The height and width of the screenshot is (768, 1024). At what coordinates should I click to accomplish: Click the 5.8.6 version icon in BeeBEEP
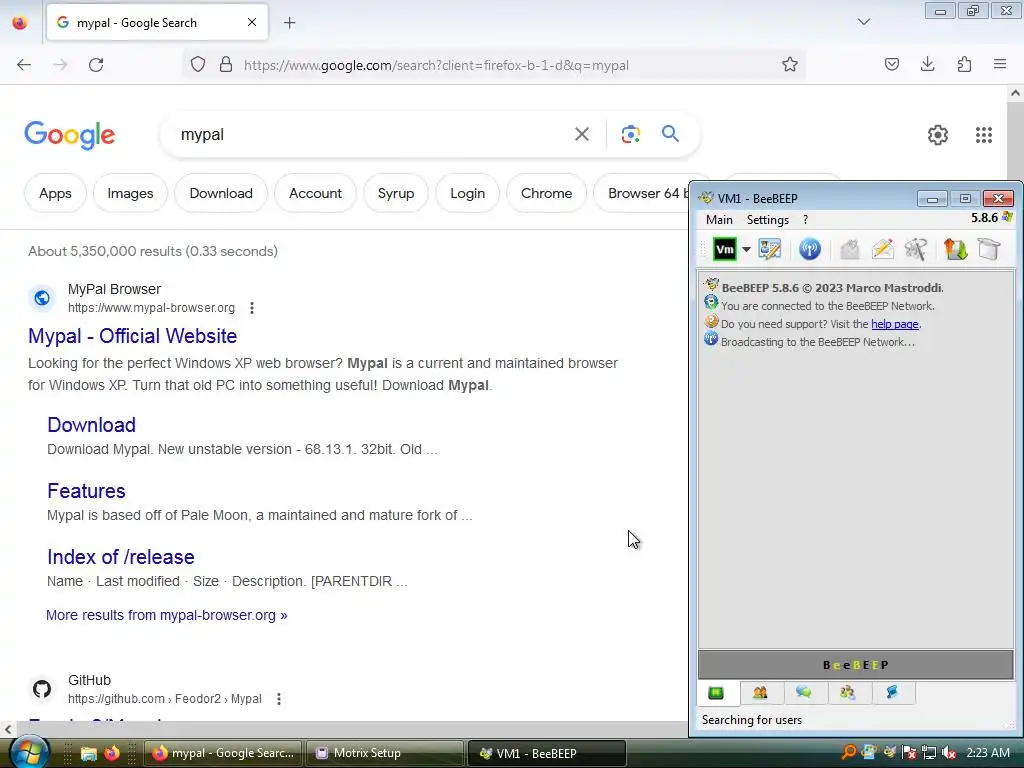[1007, 217]
